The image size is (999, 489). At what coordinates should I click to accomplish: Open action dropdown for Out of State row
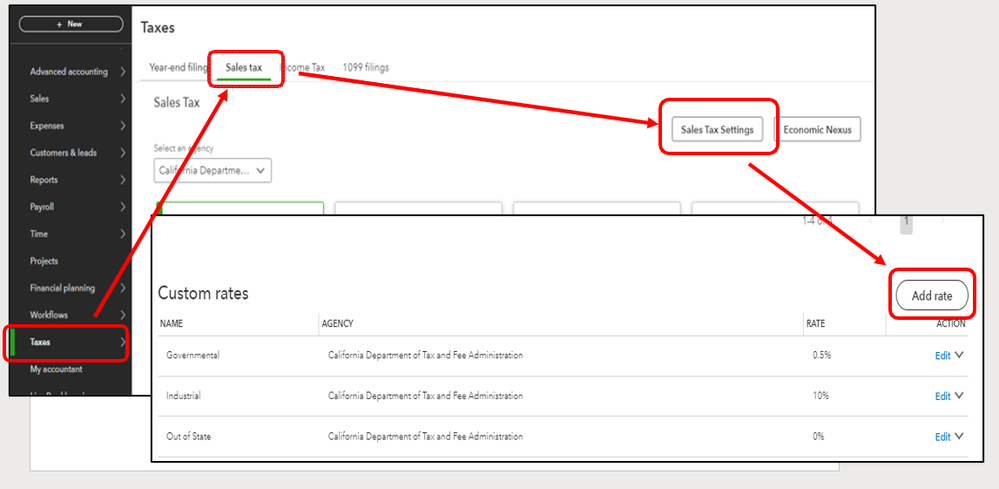point(959,436)
